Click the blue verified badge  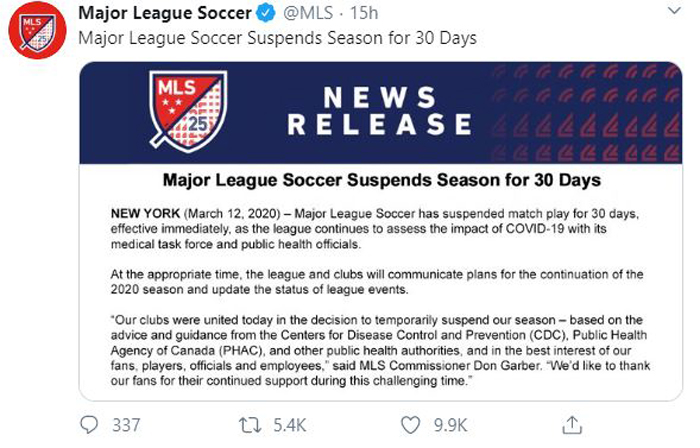pyautogui.click(x=266, y=13)
